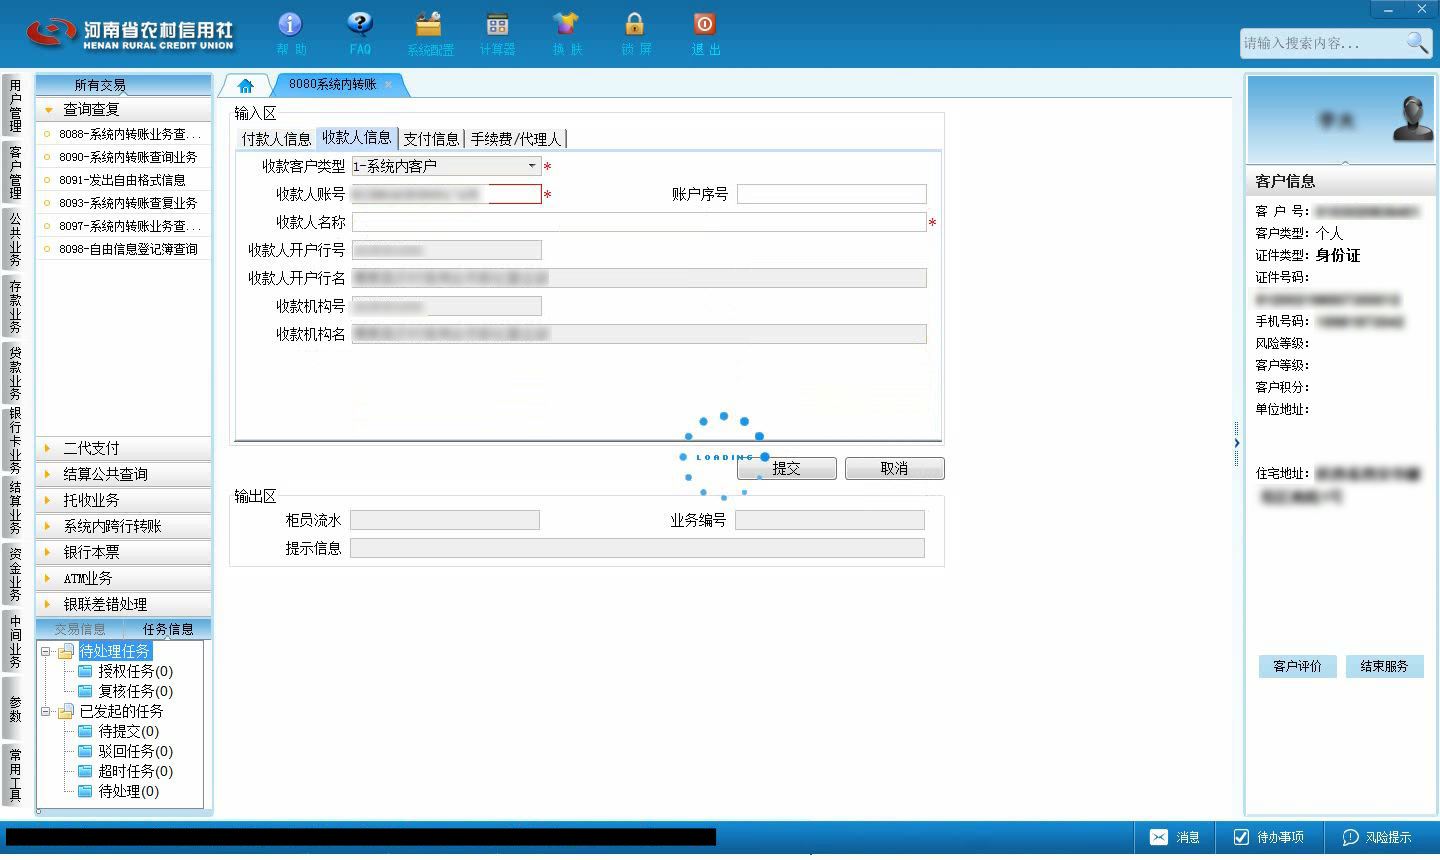The height and width of the screenshot is (860, 1440).
Task: Close the 8080系统内转账 tab
Action: pos(389,85)
